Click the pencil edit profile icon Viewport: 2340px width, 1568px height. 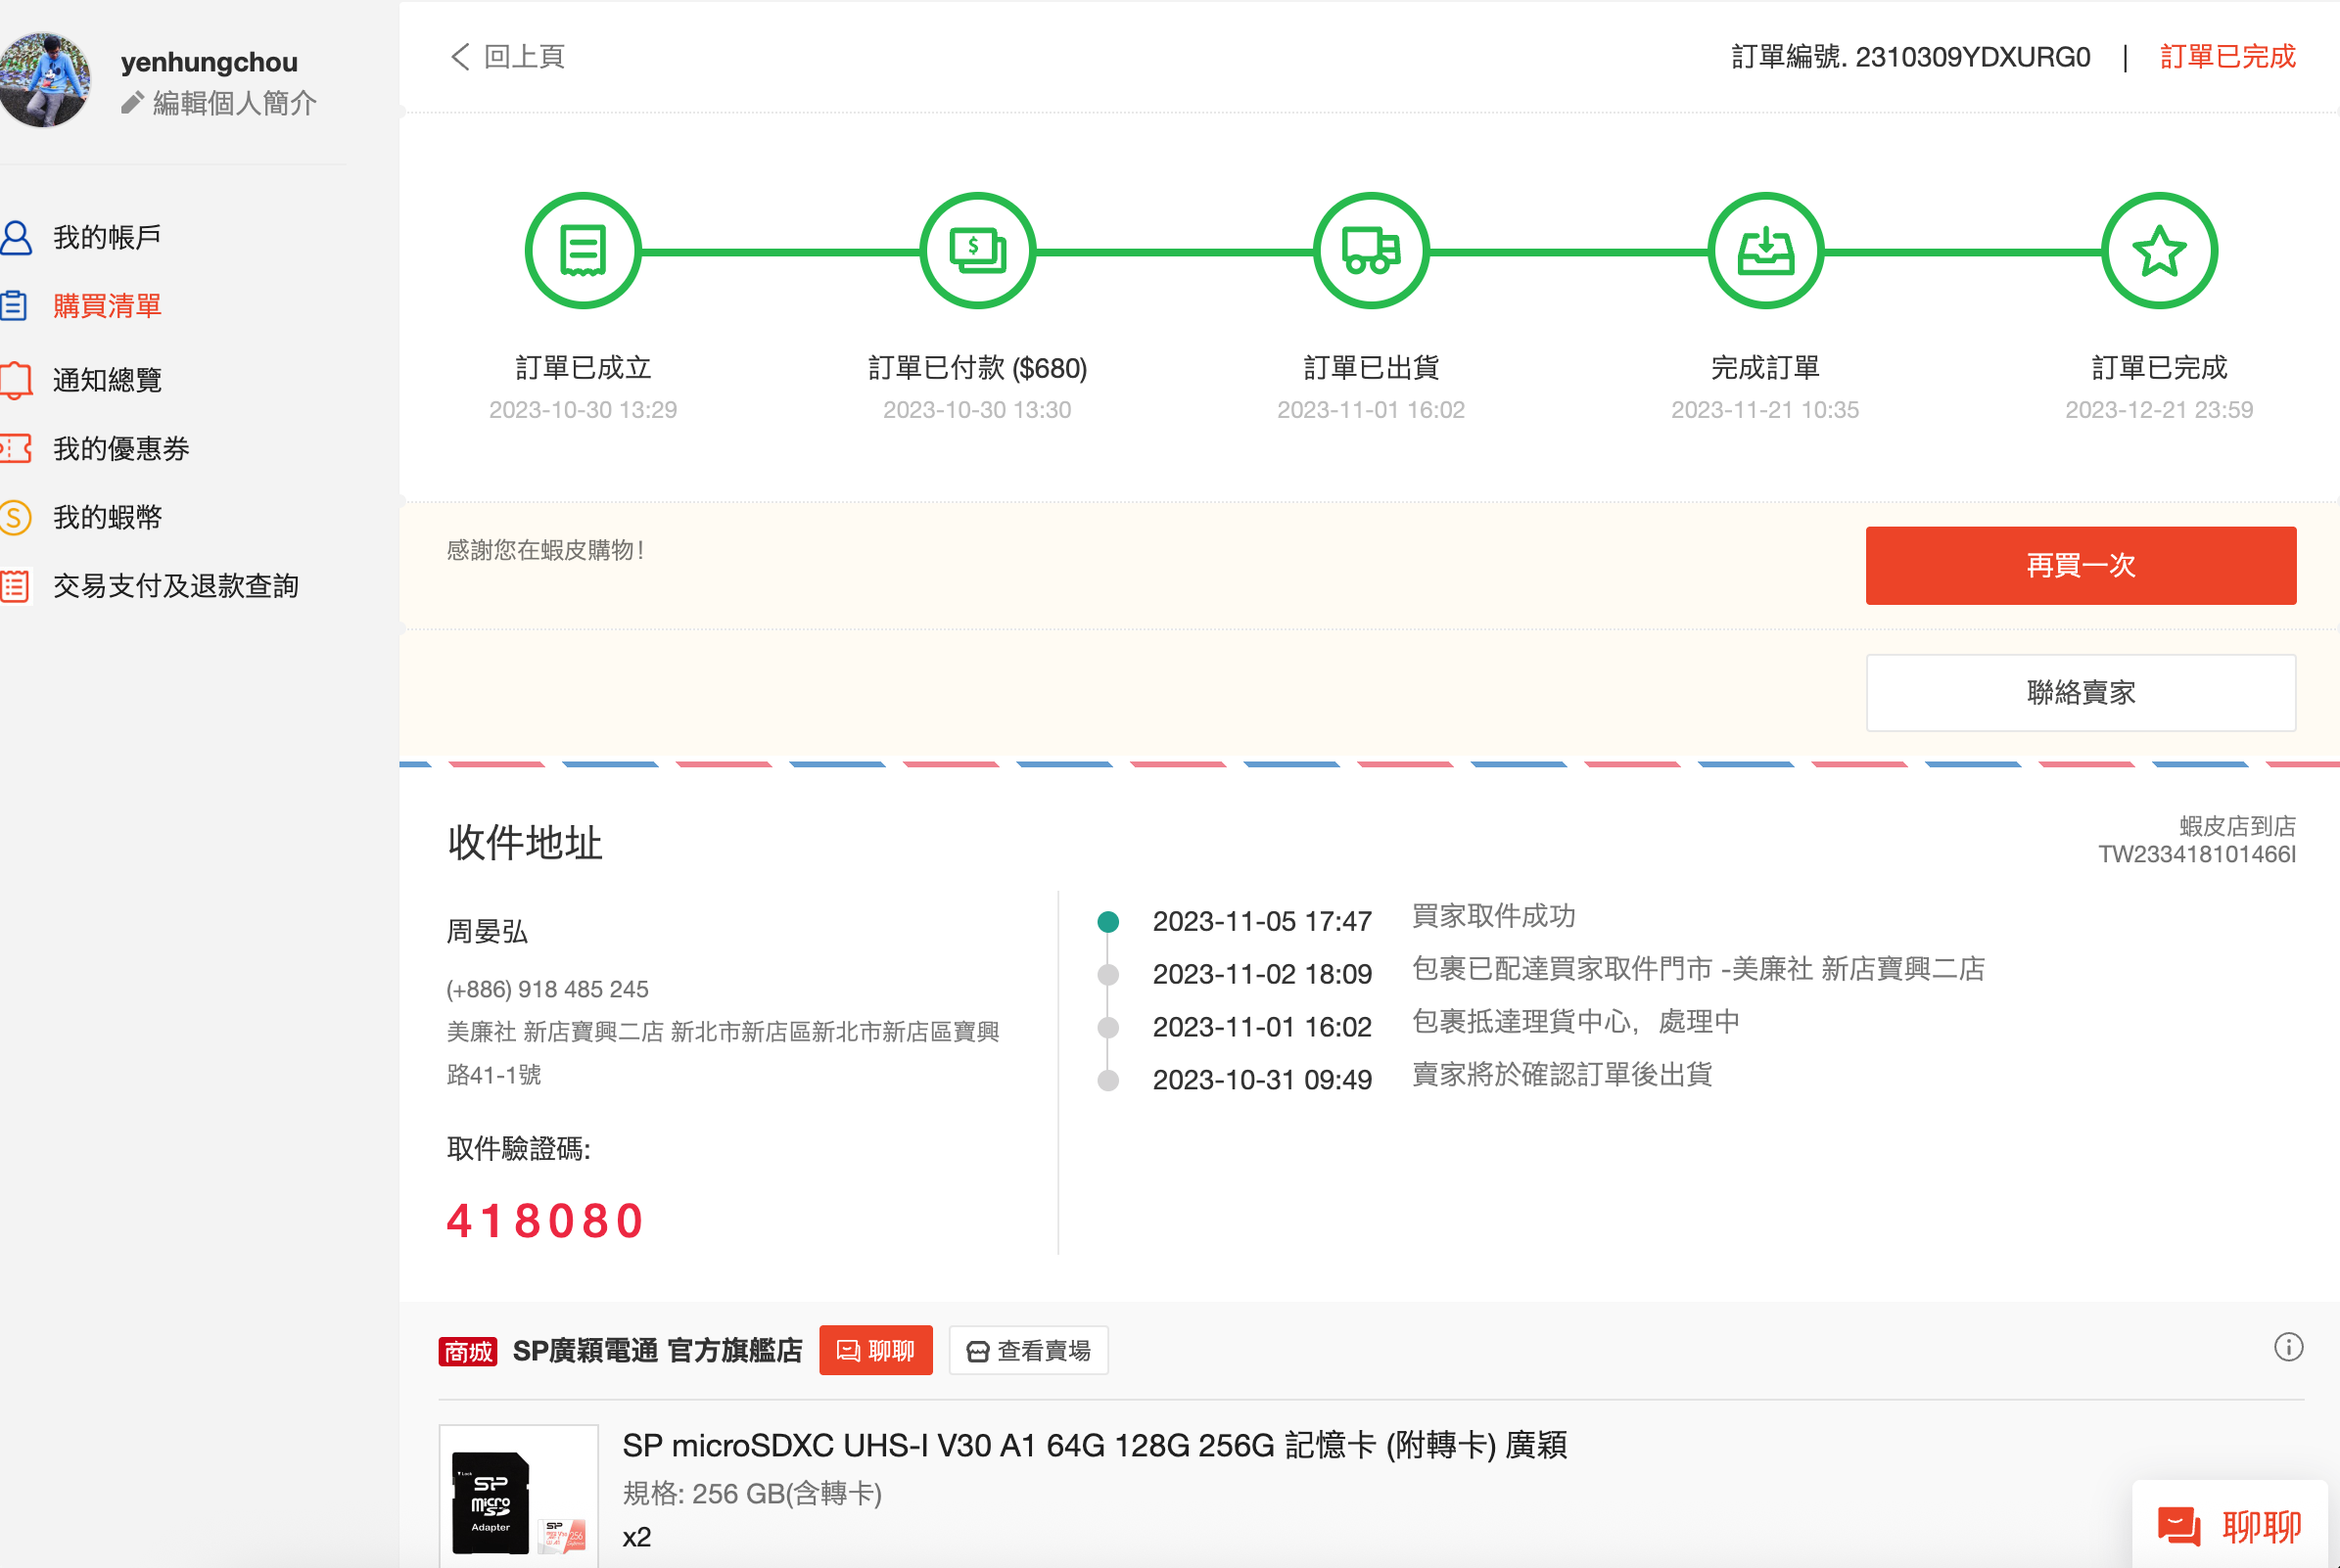click(x=132, y=103)
